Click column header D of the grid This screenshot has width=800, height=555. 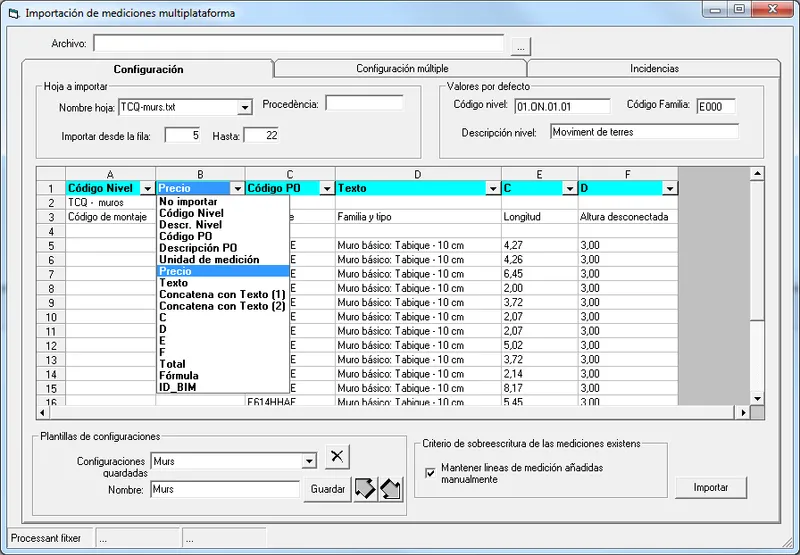pos(418,174)
